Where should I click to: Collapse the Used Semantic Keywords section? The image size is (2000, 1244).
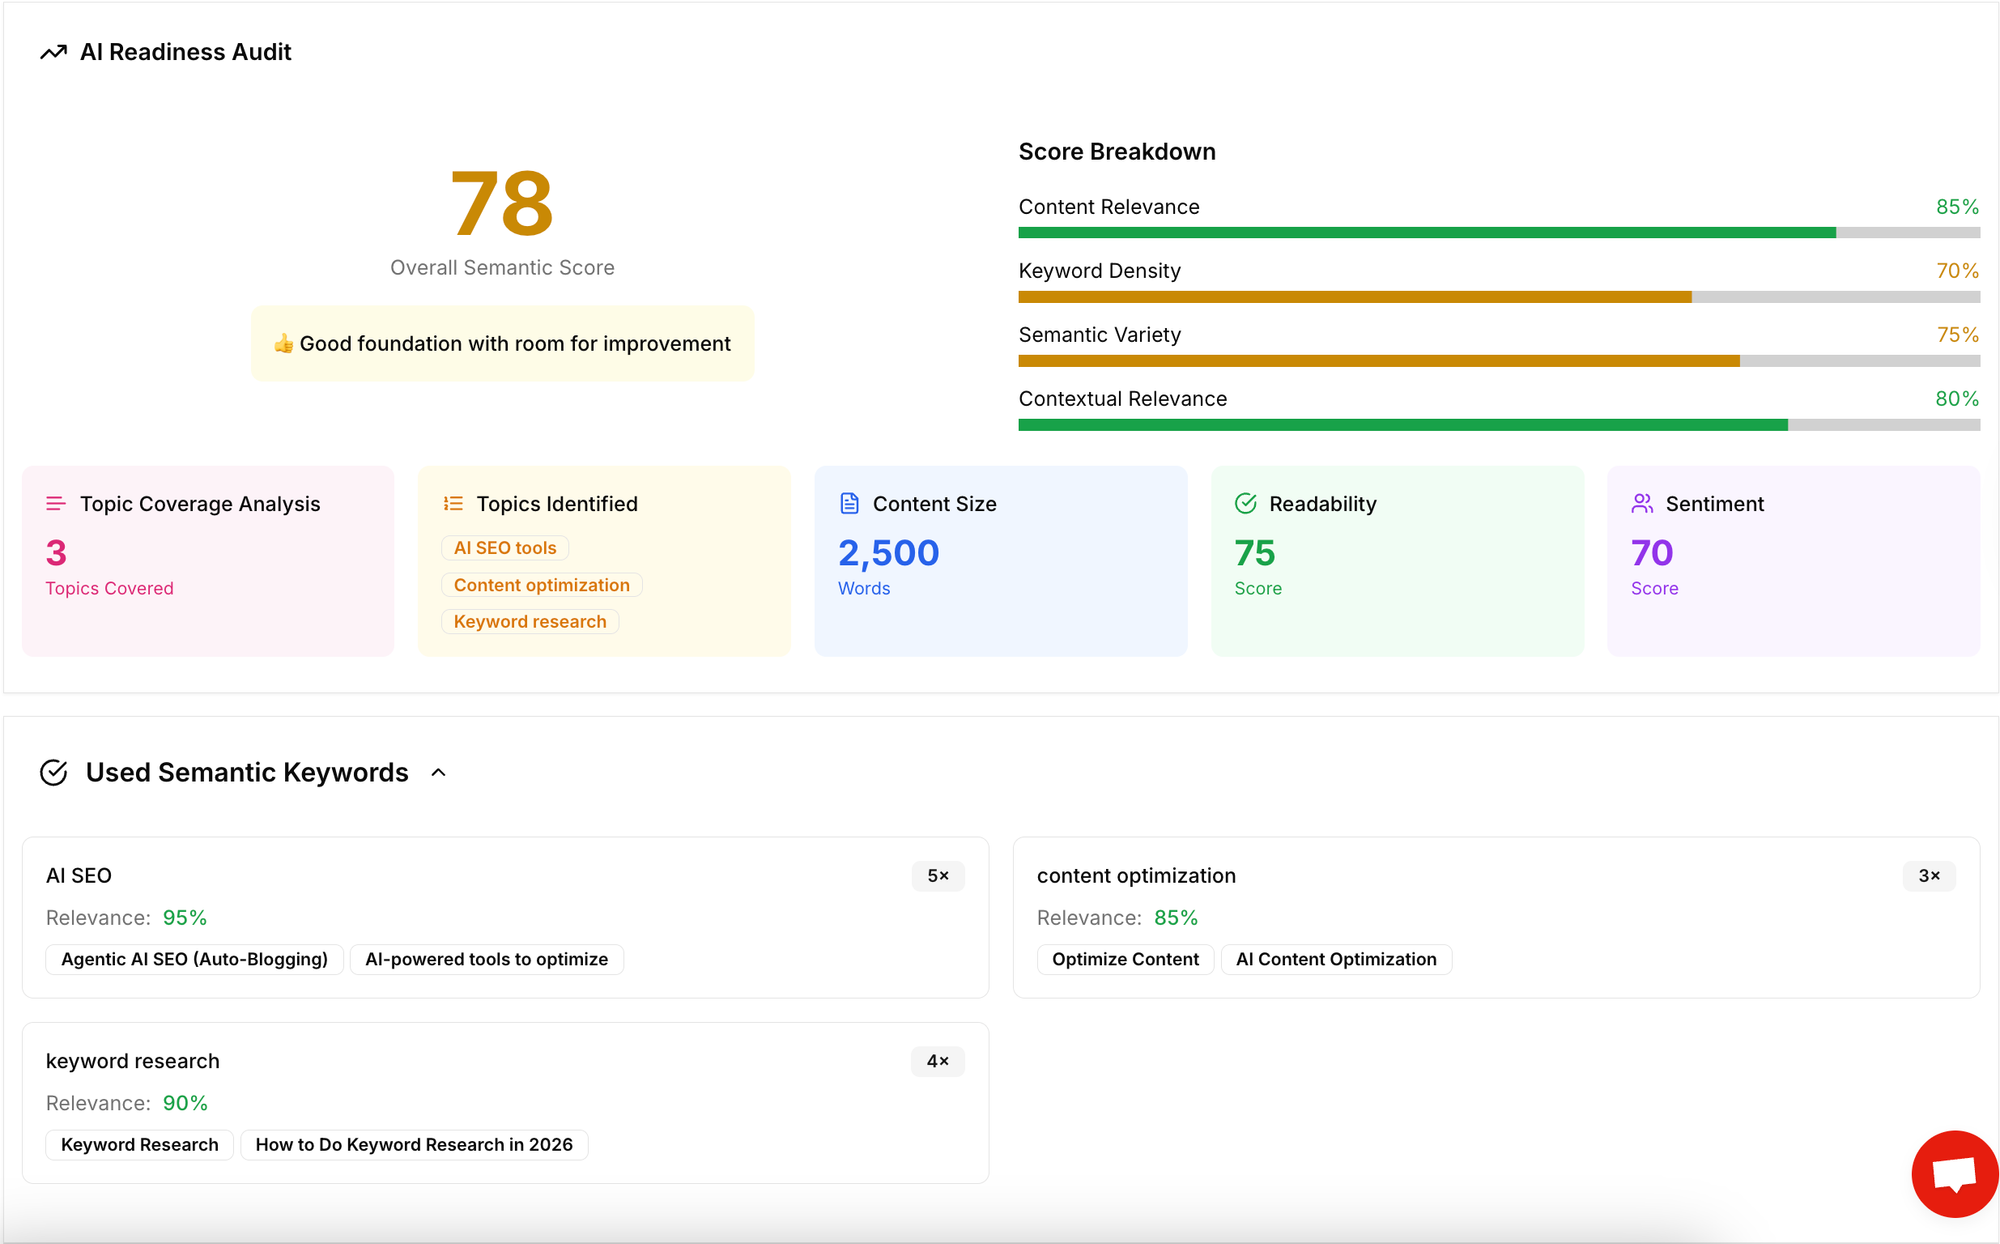click(438, 772)
